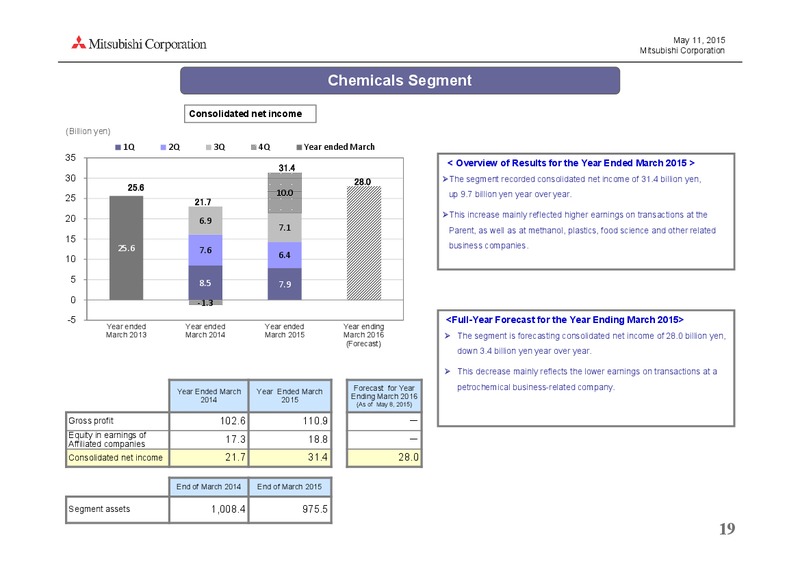Click the 6.9 segment of March 2014 bar

point(205,221)
